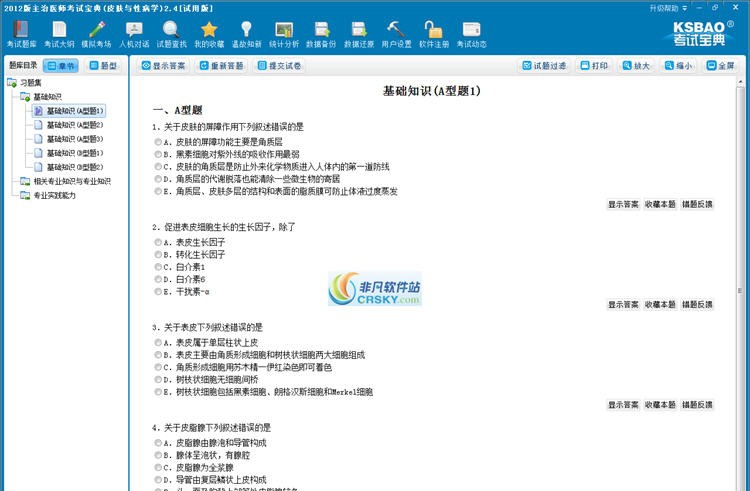750x491 pixels.
Task: Click the 打印 print button
Action: coord(594,65)
